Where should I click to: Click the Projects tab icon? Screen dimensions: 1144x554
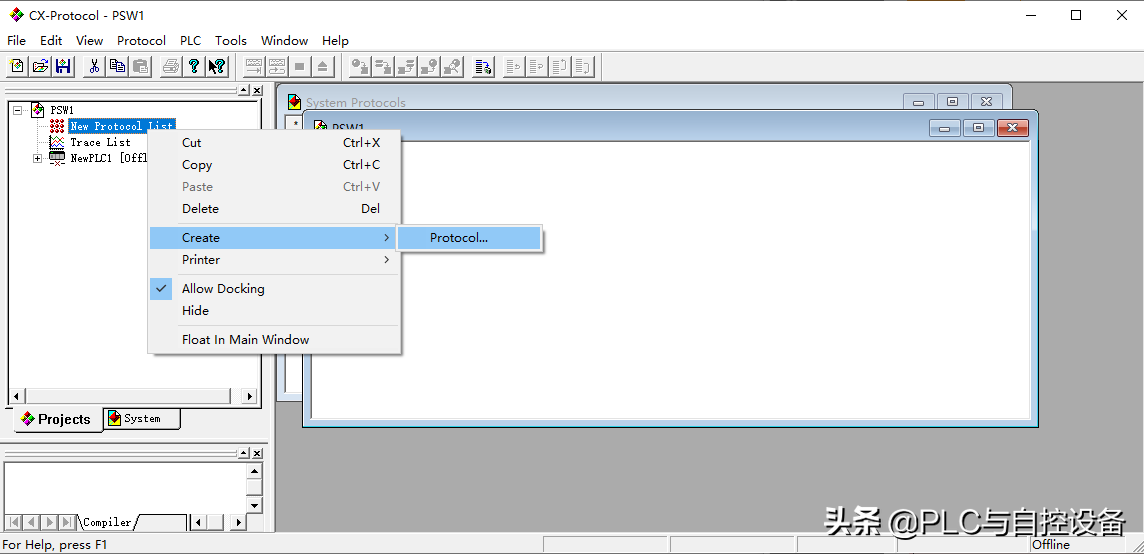[x=28, y=419]
